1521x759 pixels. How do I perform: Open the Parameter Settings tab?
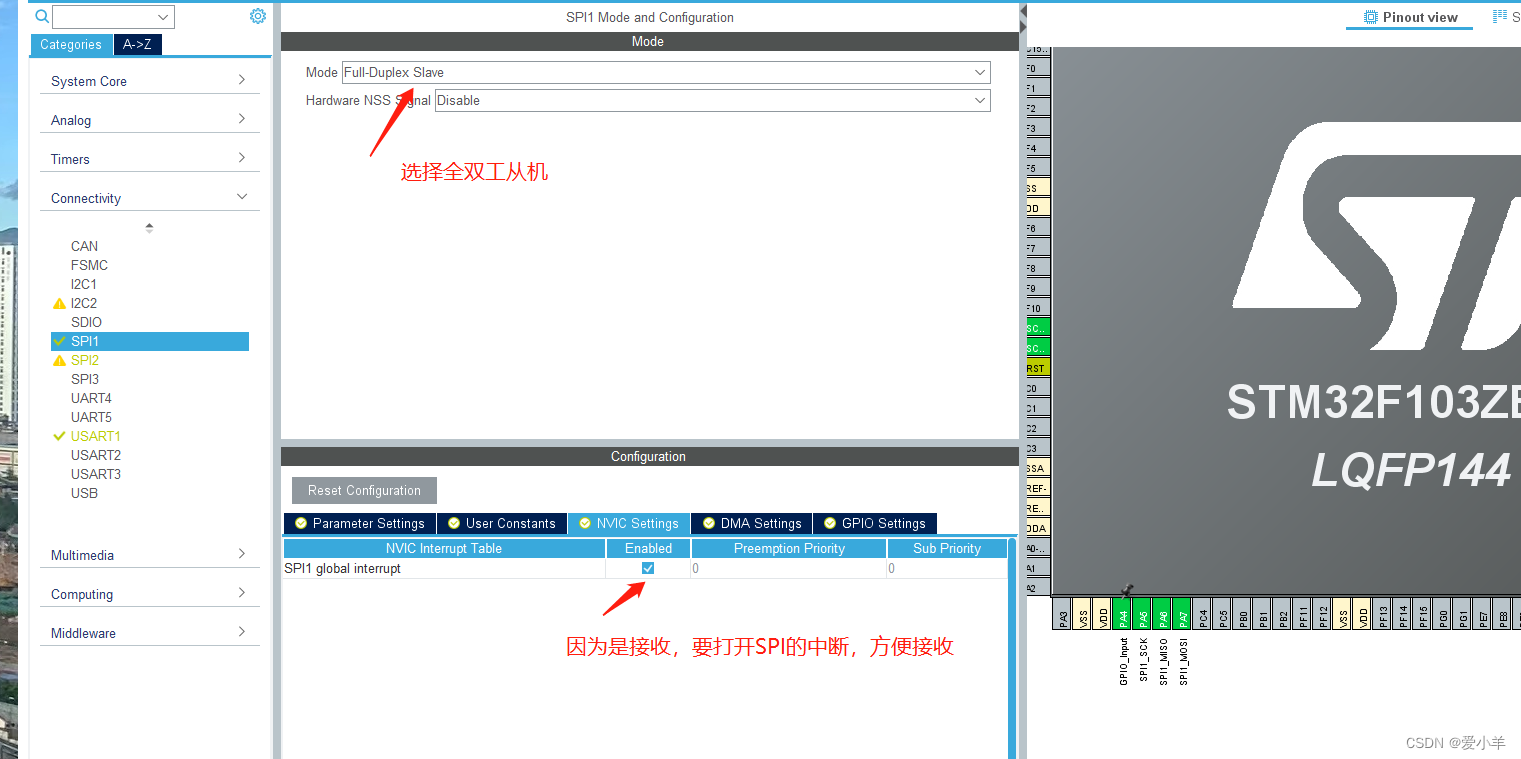click(359, 523)
